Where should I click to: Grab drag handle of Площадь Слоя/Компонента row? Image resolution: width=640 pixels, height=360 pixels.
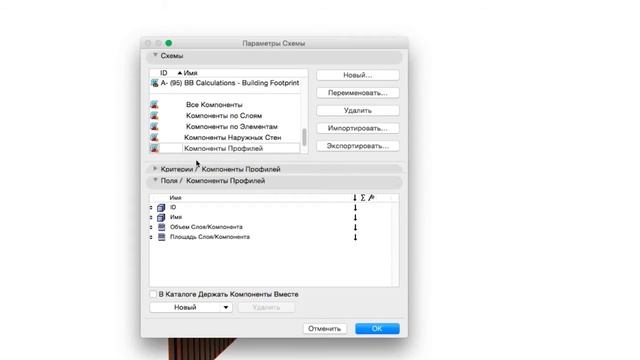[x=151, y=237]
